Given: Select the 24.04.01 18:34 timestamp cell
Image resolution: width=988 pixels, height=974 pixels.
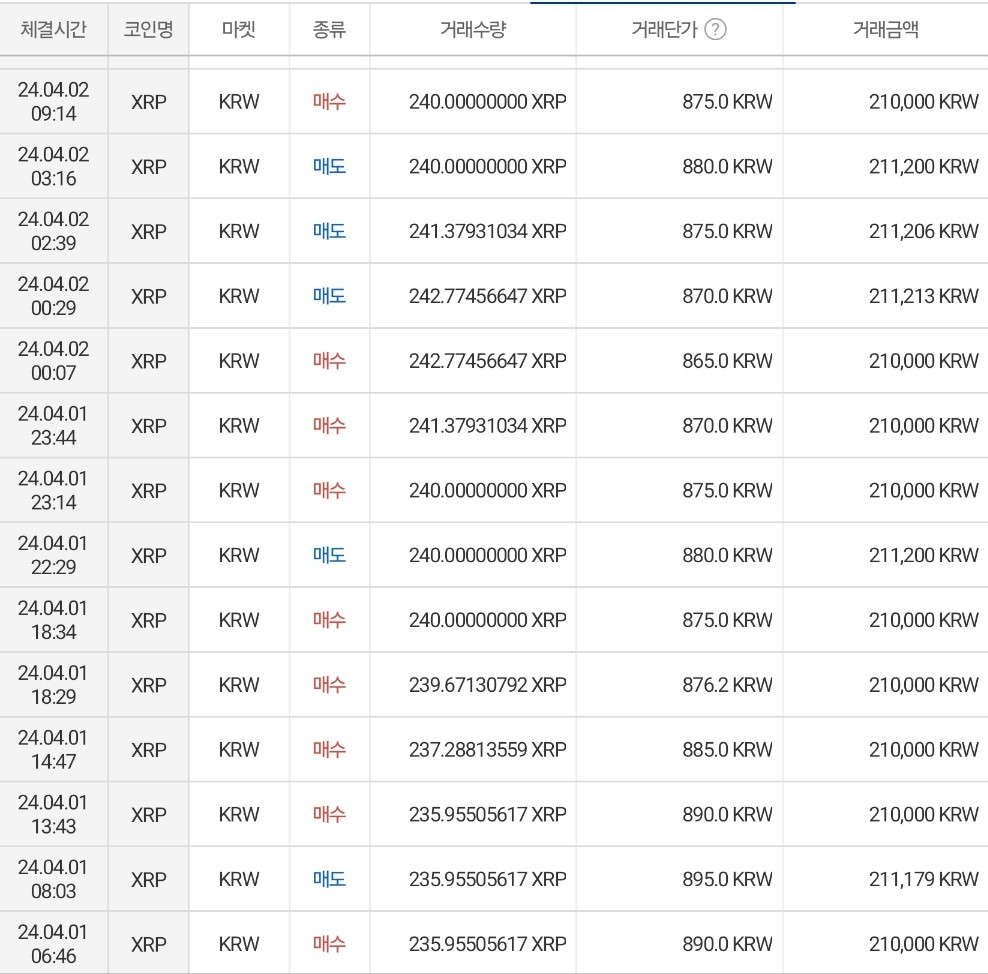Looking at the screenshot, I should pos(54,620).
